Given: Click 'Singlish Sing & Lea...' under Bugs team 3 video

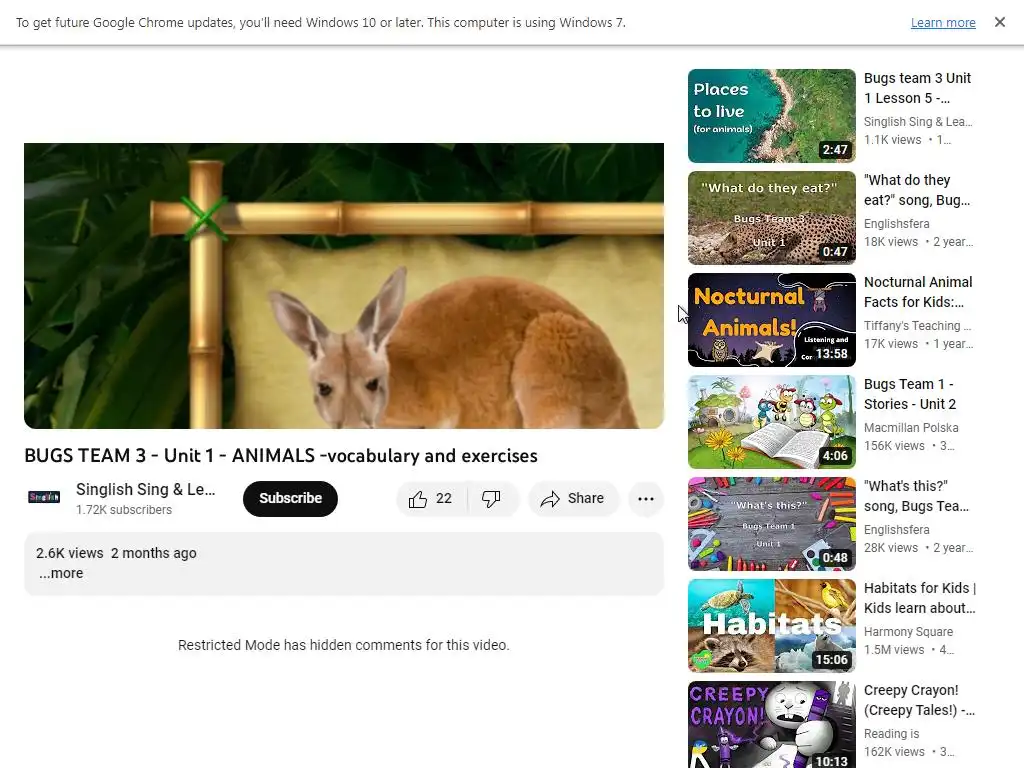Looking at the screenshot, I should pyautogui.click(x=918, y=121).
